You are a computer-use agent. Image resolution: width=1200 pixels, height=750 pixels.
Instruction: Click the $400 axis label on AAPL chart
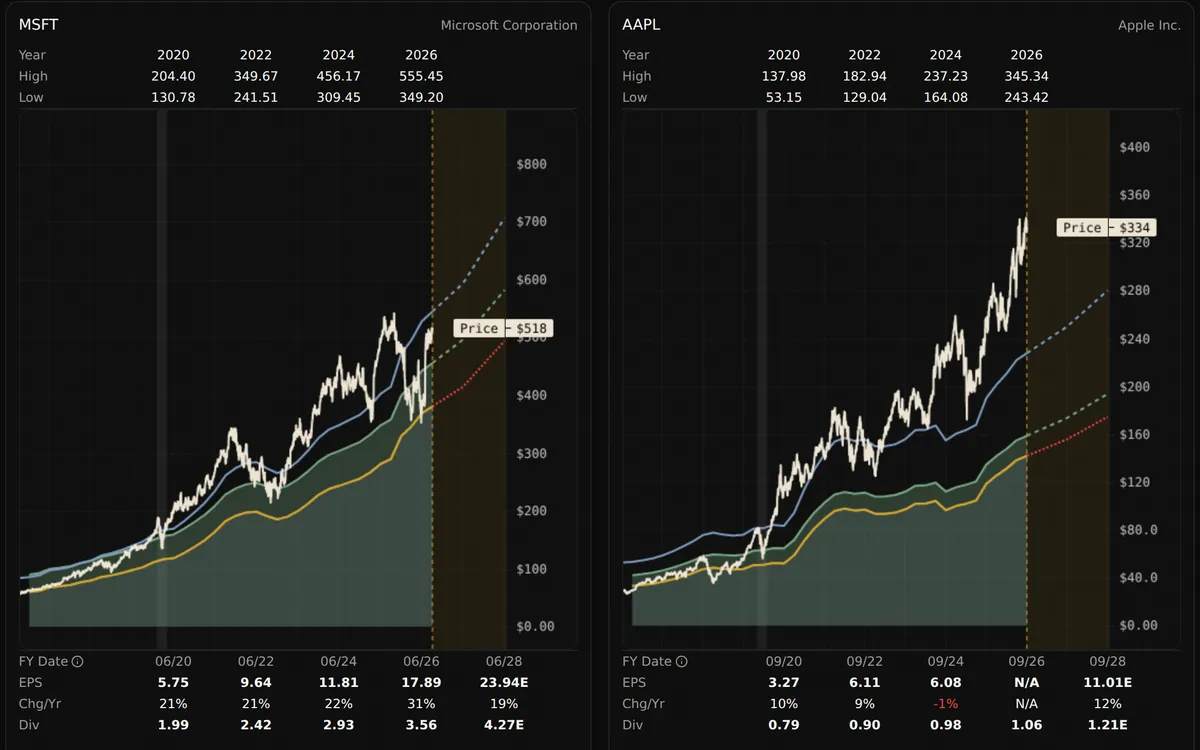(1135, 147)
